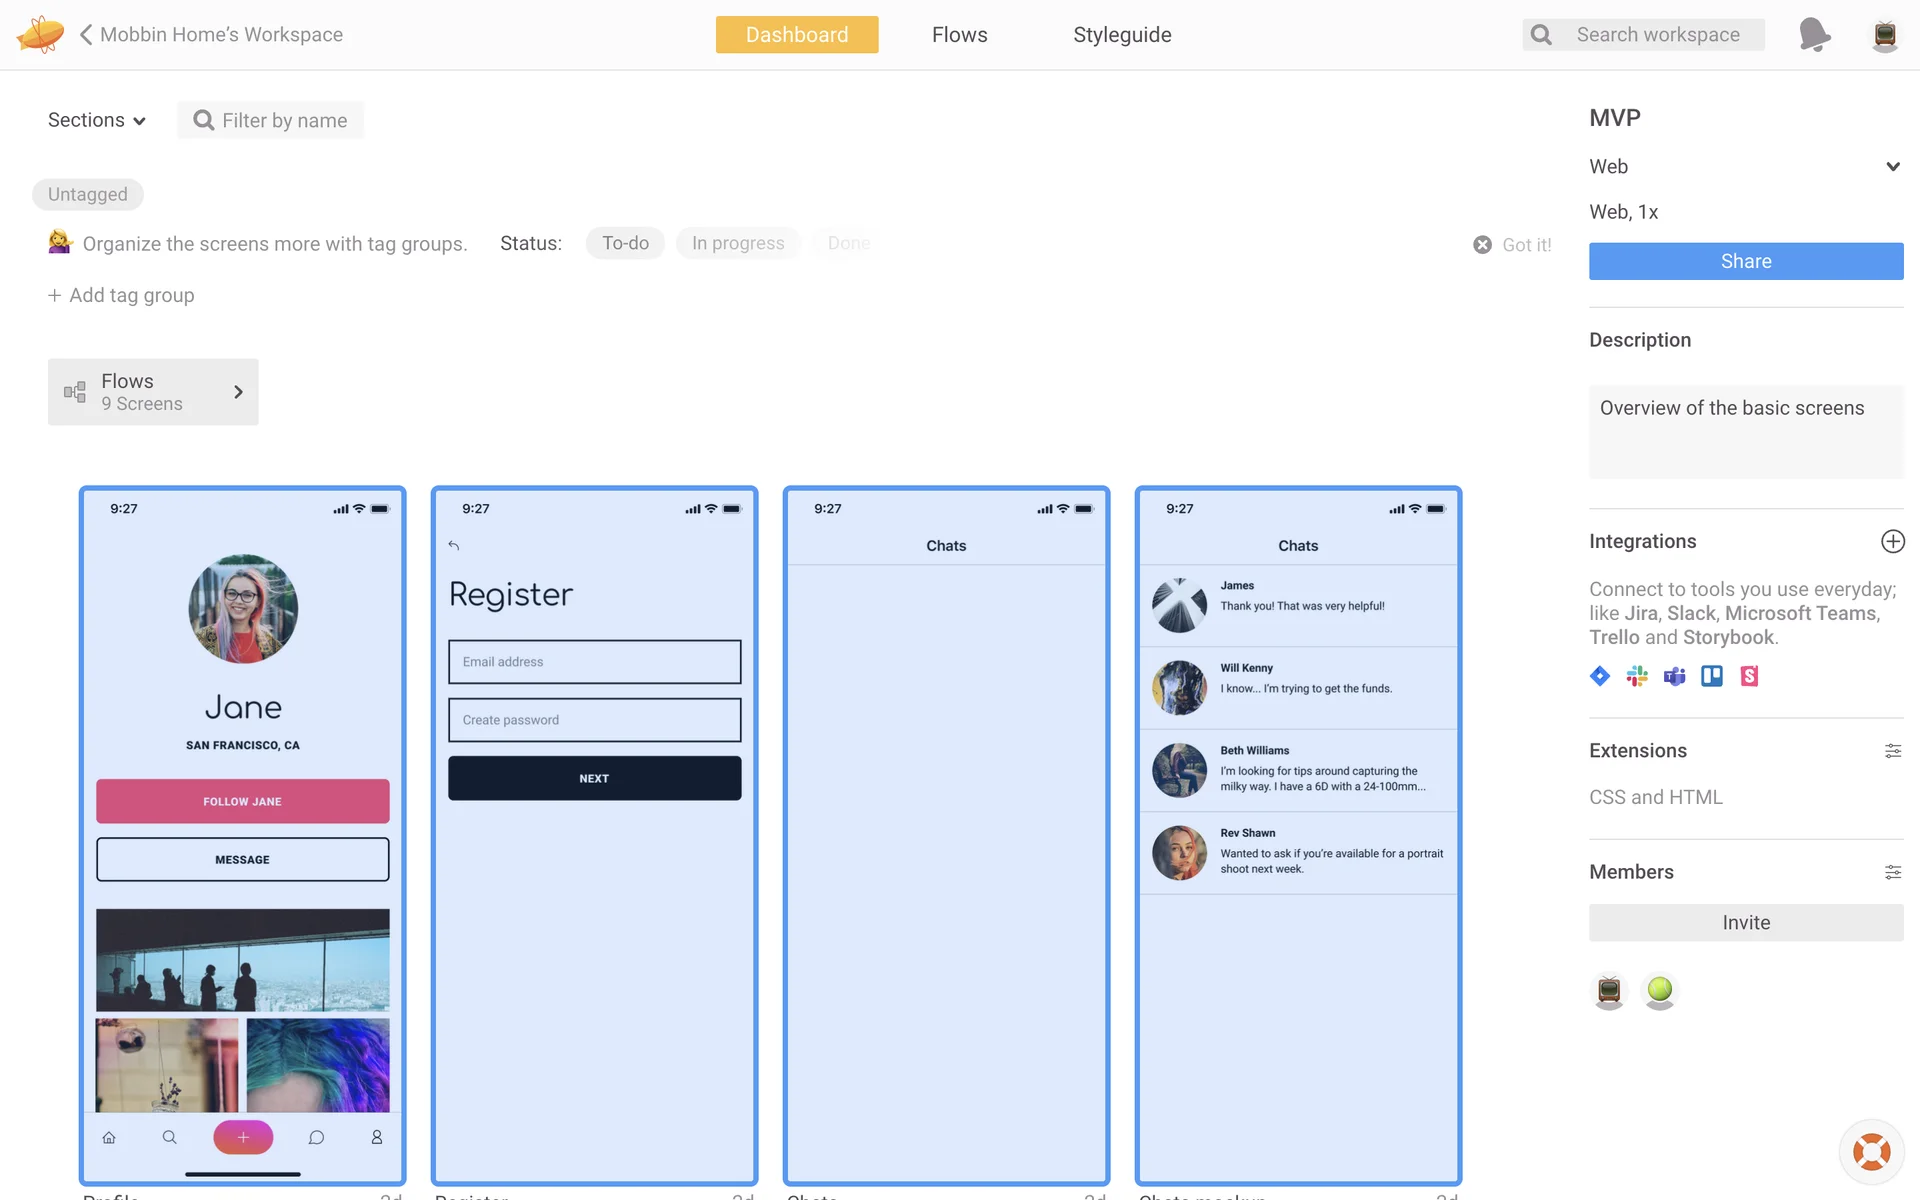Add a new integration with the plus icon
Image resolution: width=1920 pixels, height=1200 pixels.
[1892, 541]
